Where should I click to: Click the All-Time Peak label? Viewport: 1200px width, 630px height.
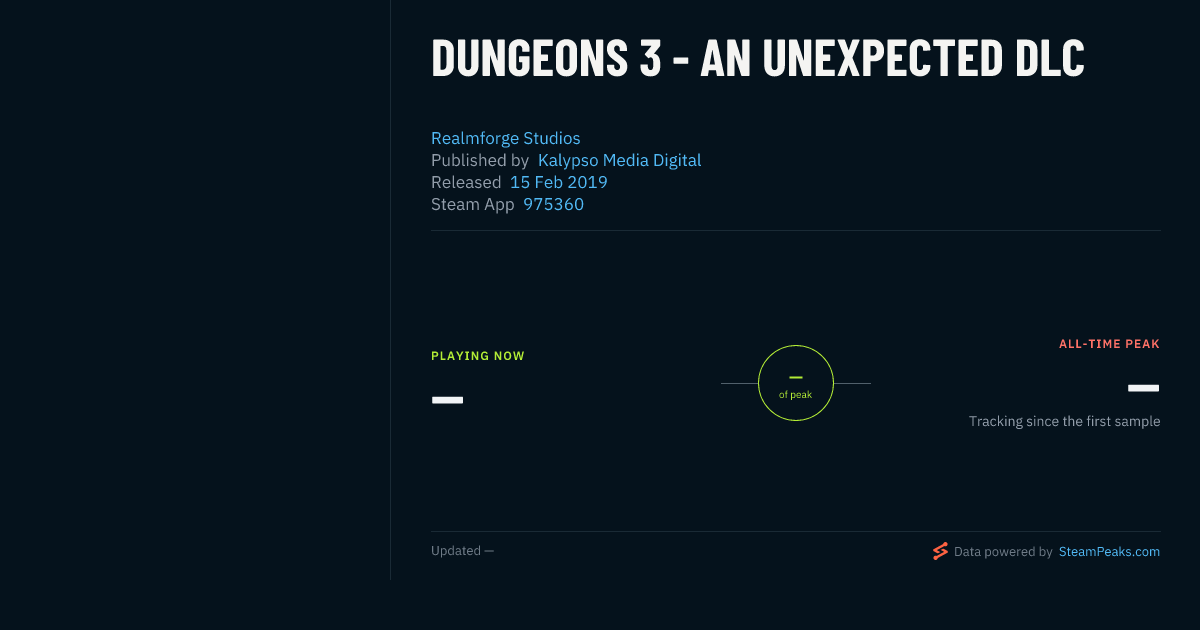(1109, 344)
